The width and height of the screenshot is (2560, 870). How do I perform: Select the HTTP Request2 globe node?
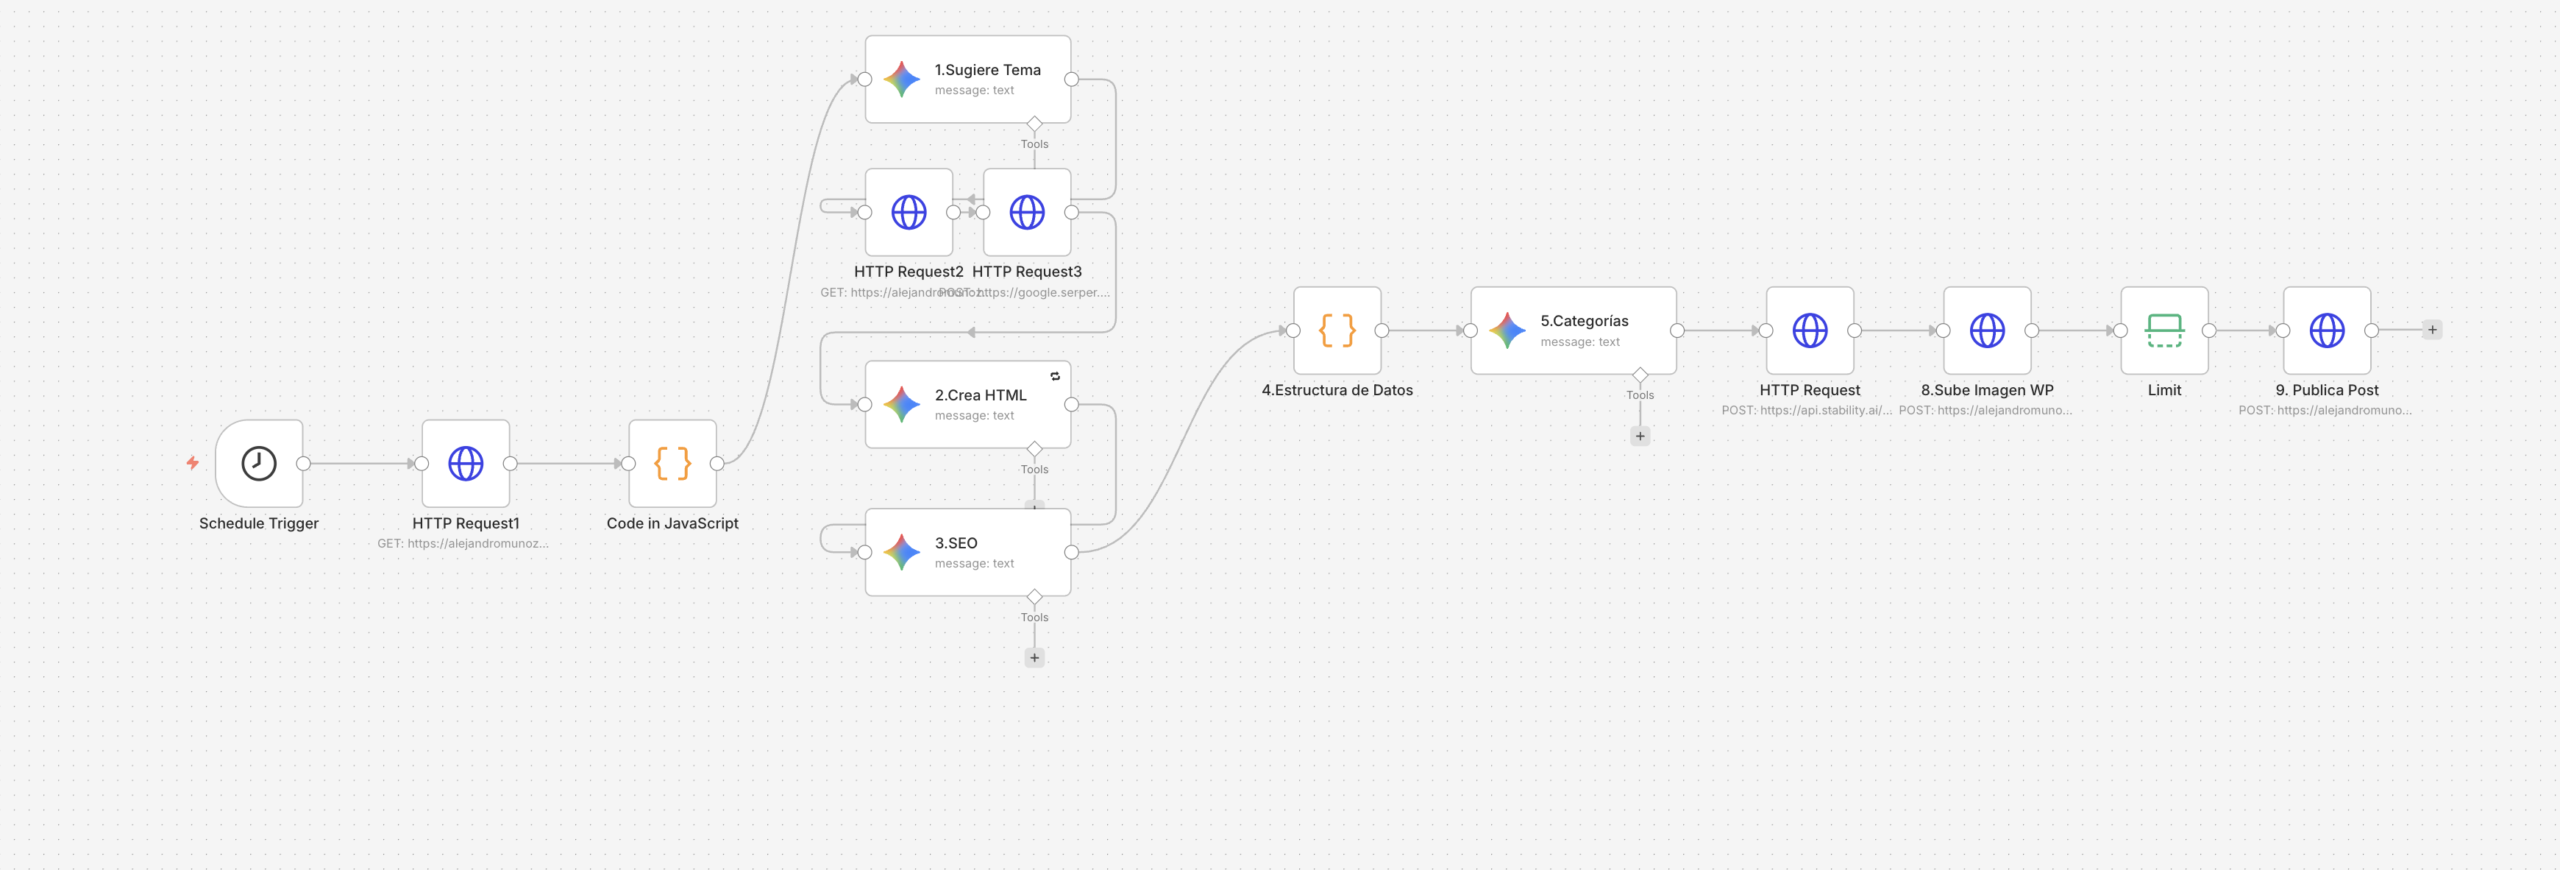tap(909, 212)
